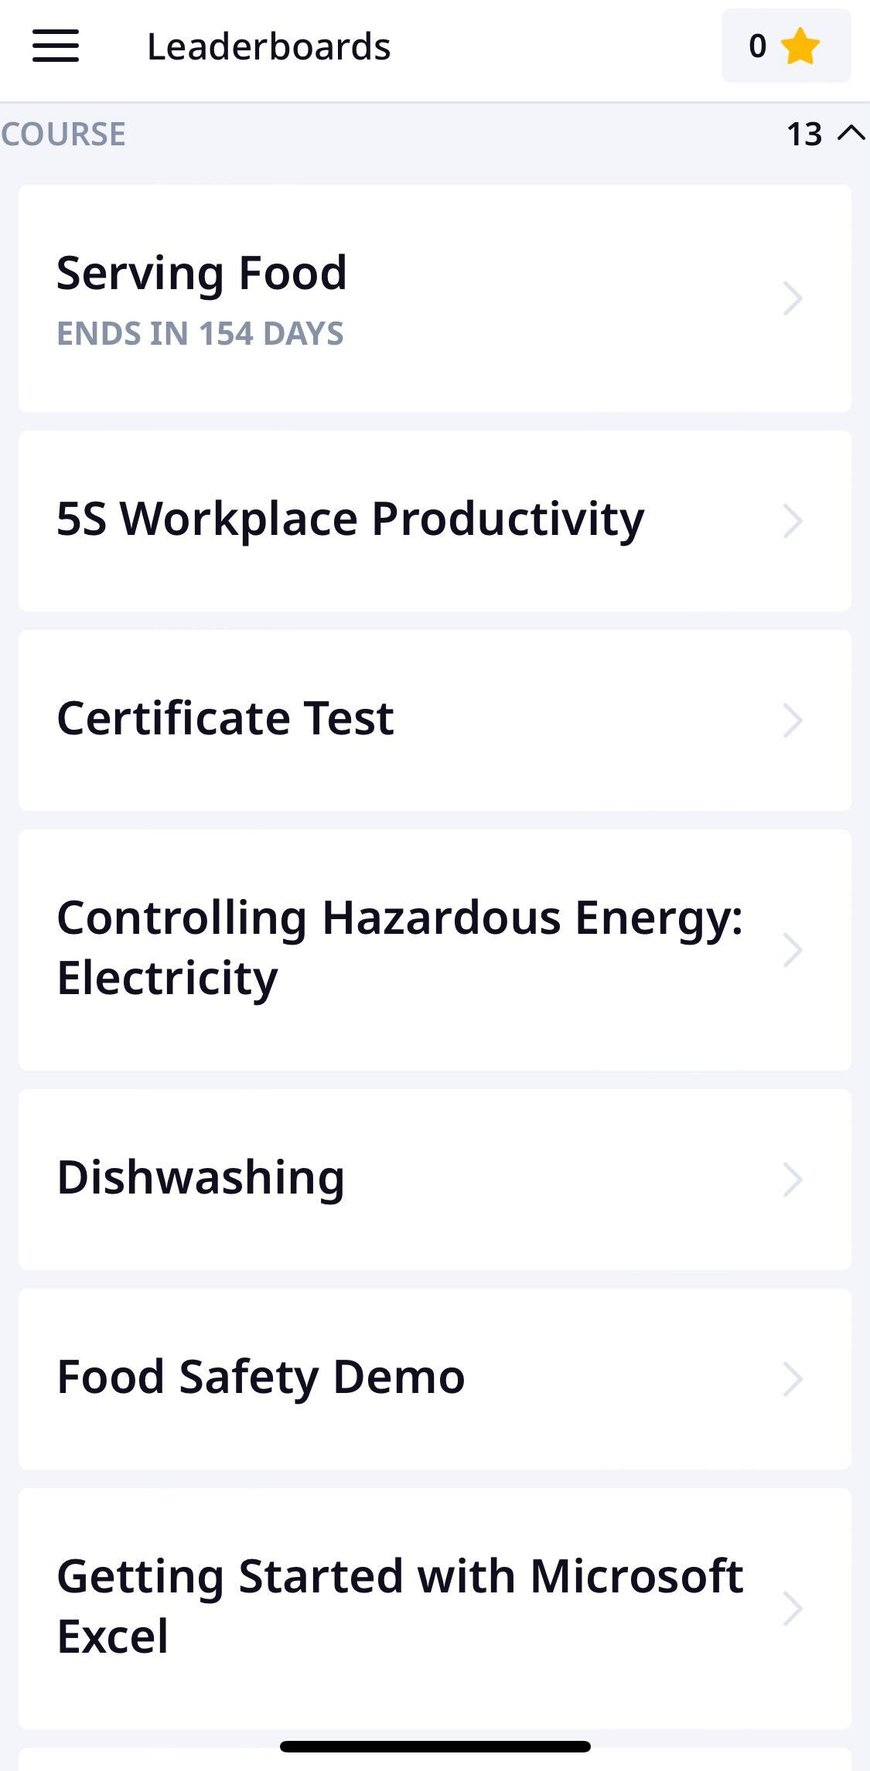The image size is (870, 1771).
Task: Tap the COURSE section header label
Action: tap(63, 134)
